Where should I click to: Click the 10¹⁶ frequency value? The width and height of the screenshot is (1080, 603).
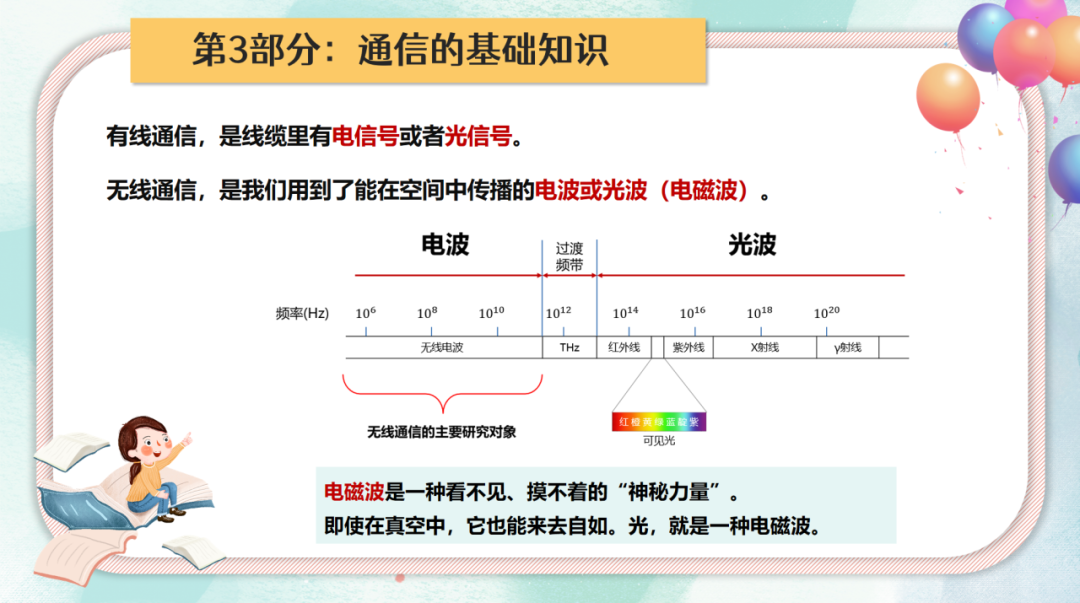692,313
